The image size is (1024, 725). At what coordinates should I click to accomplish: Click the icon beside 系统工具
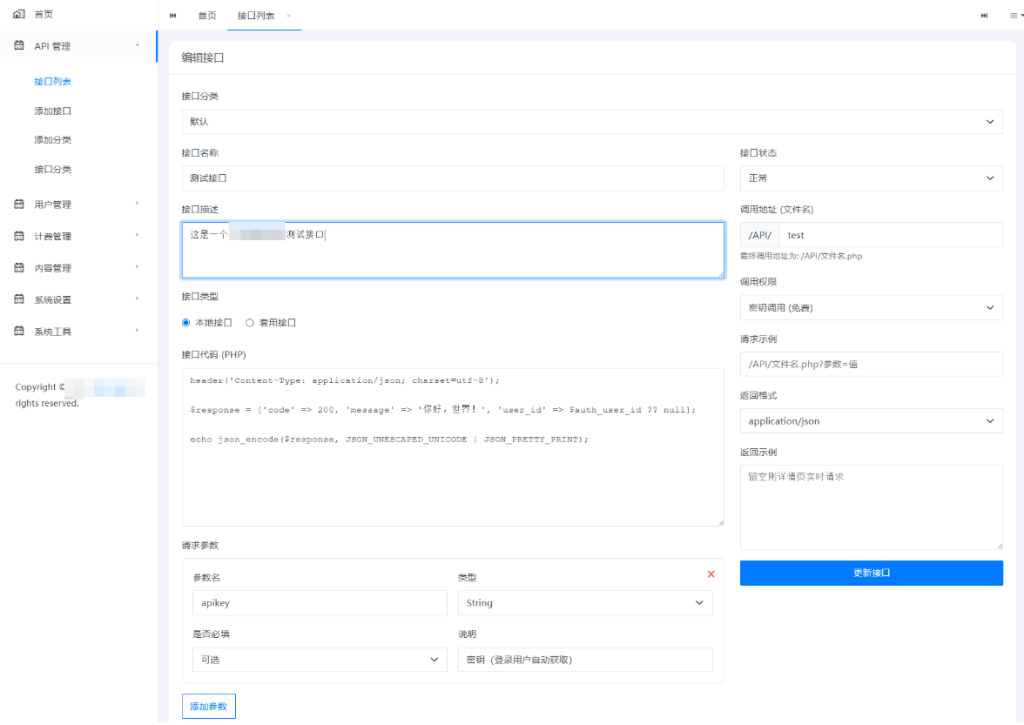[19, 331]
